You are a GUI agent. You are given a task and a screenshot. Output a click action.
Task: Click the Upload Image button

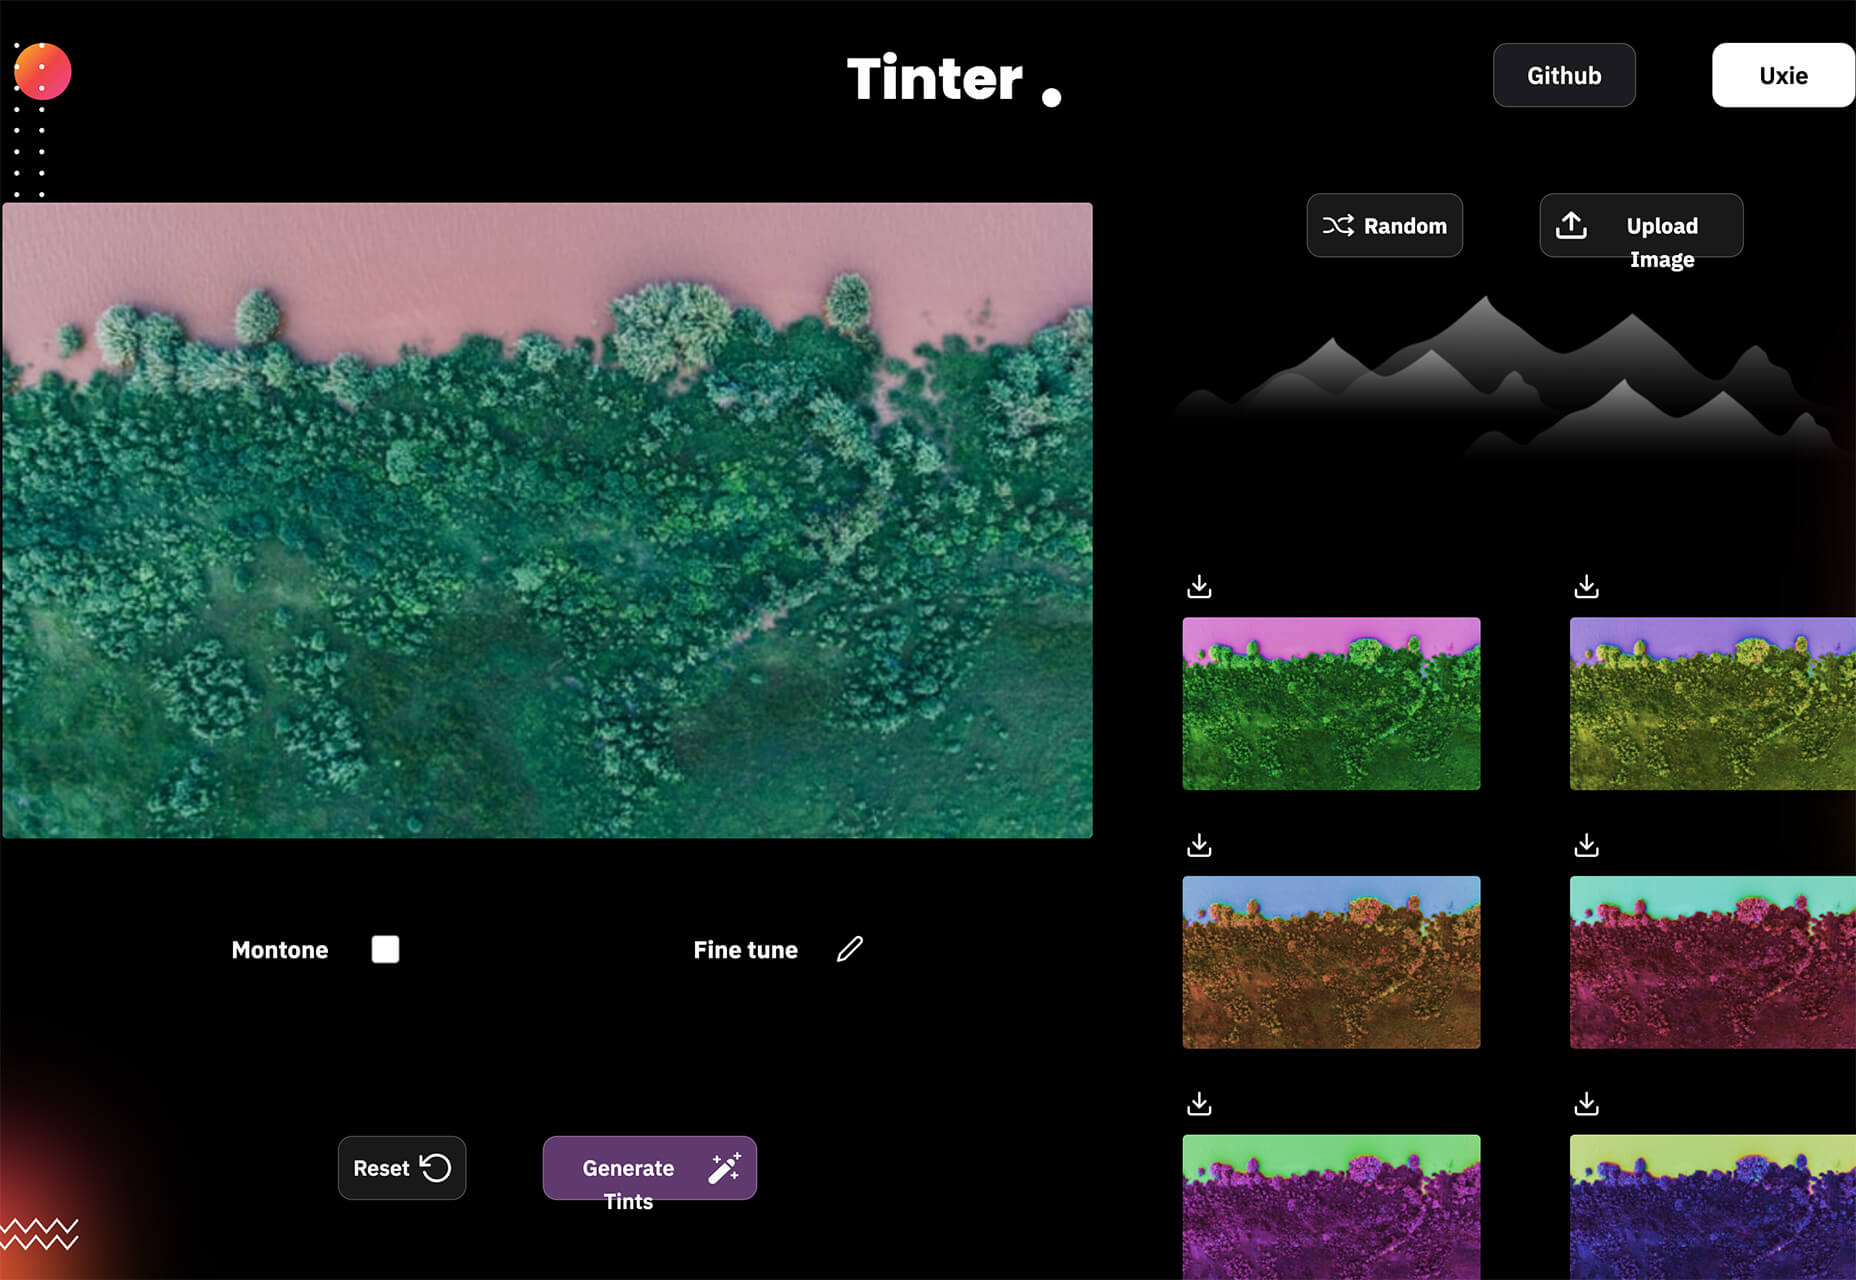[1641, 225]
